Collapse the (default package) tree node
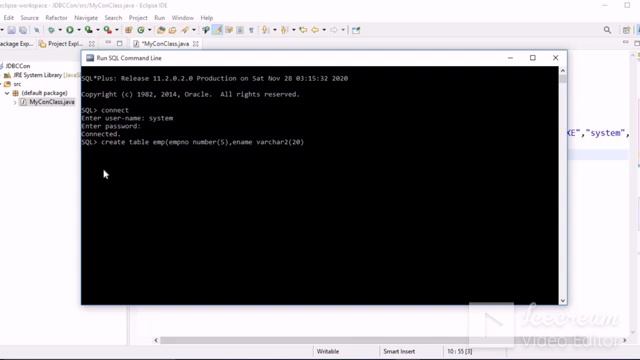 7,93
